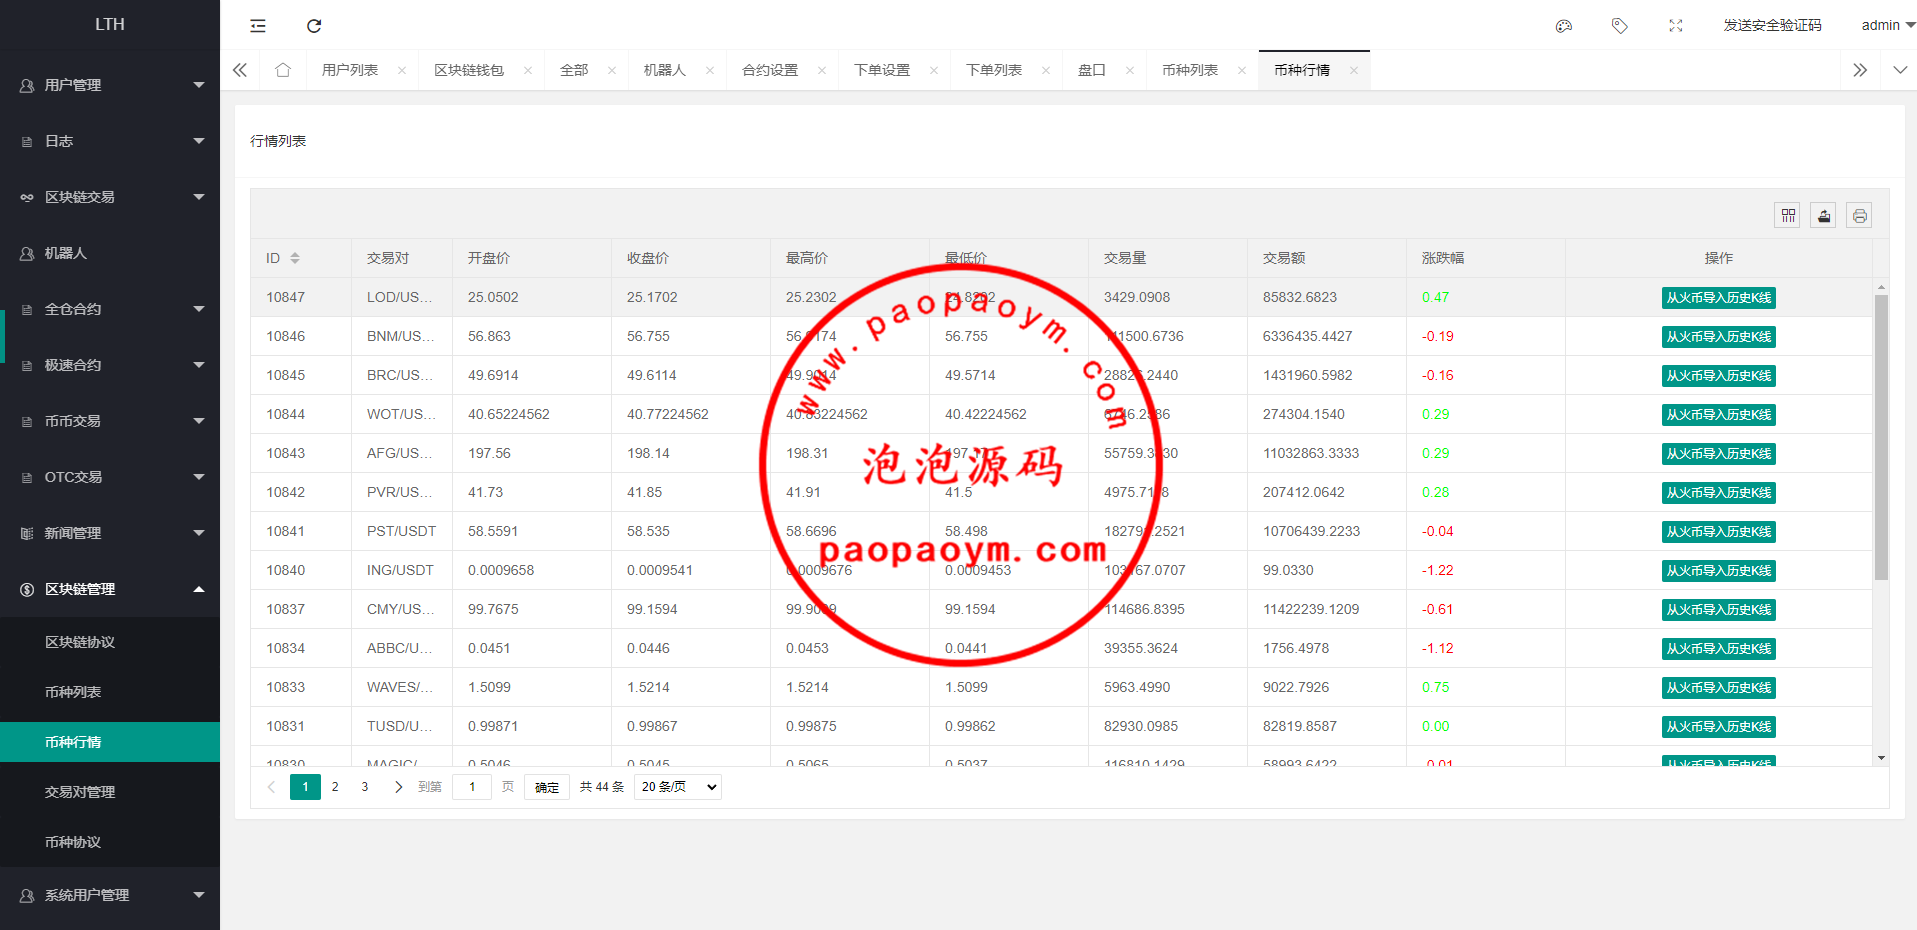The height and width of the screenshot is (930, 1917).
Task: Click 发送安全验证码 link
Action: (1772, 26)
